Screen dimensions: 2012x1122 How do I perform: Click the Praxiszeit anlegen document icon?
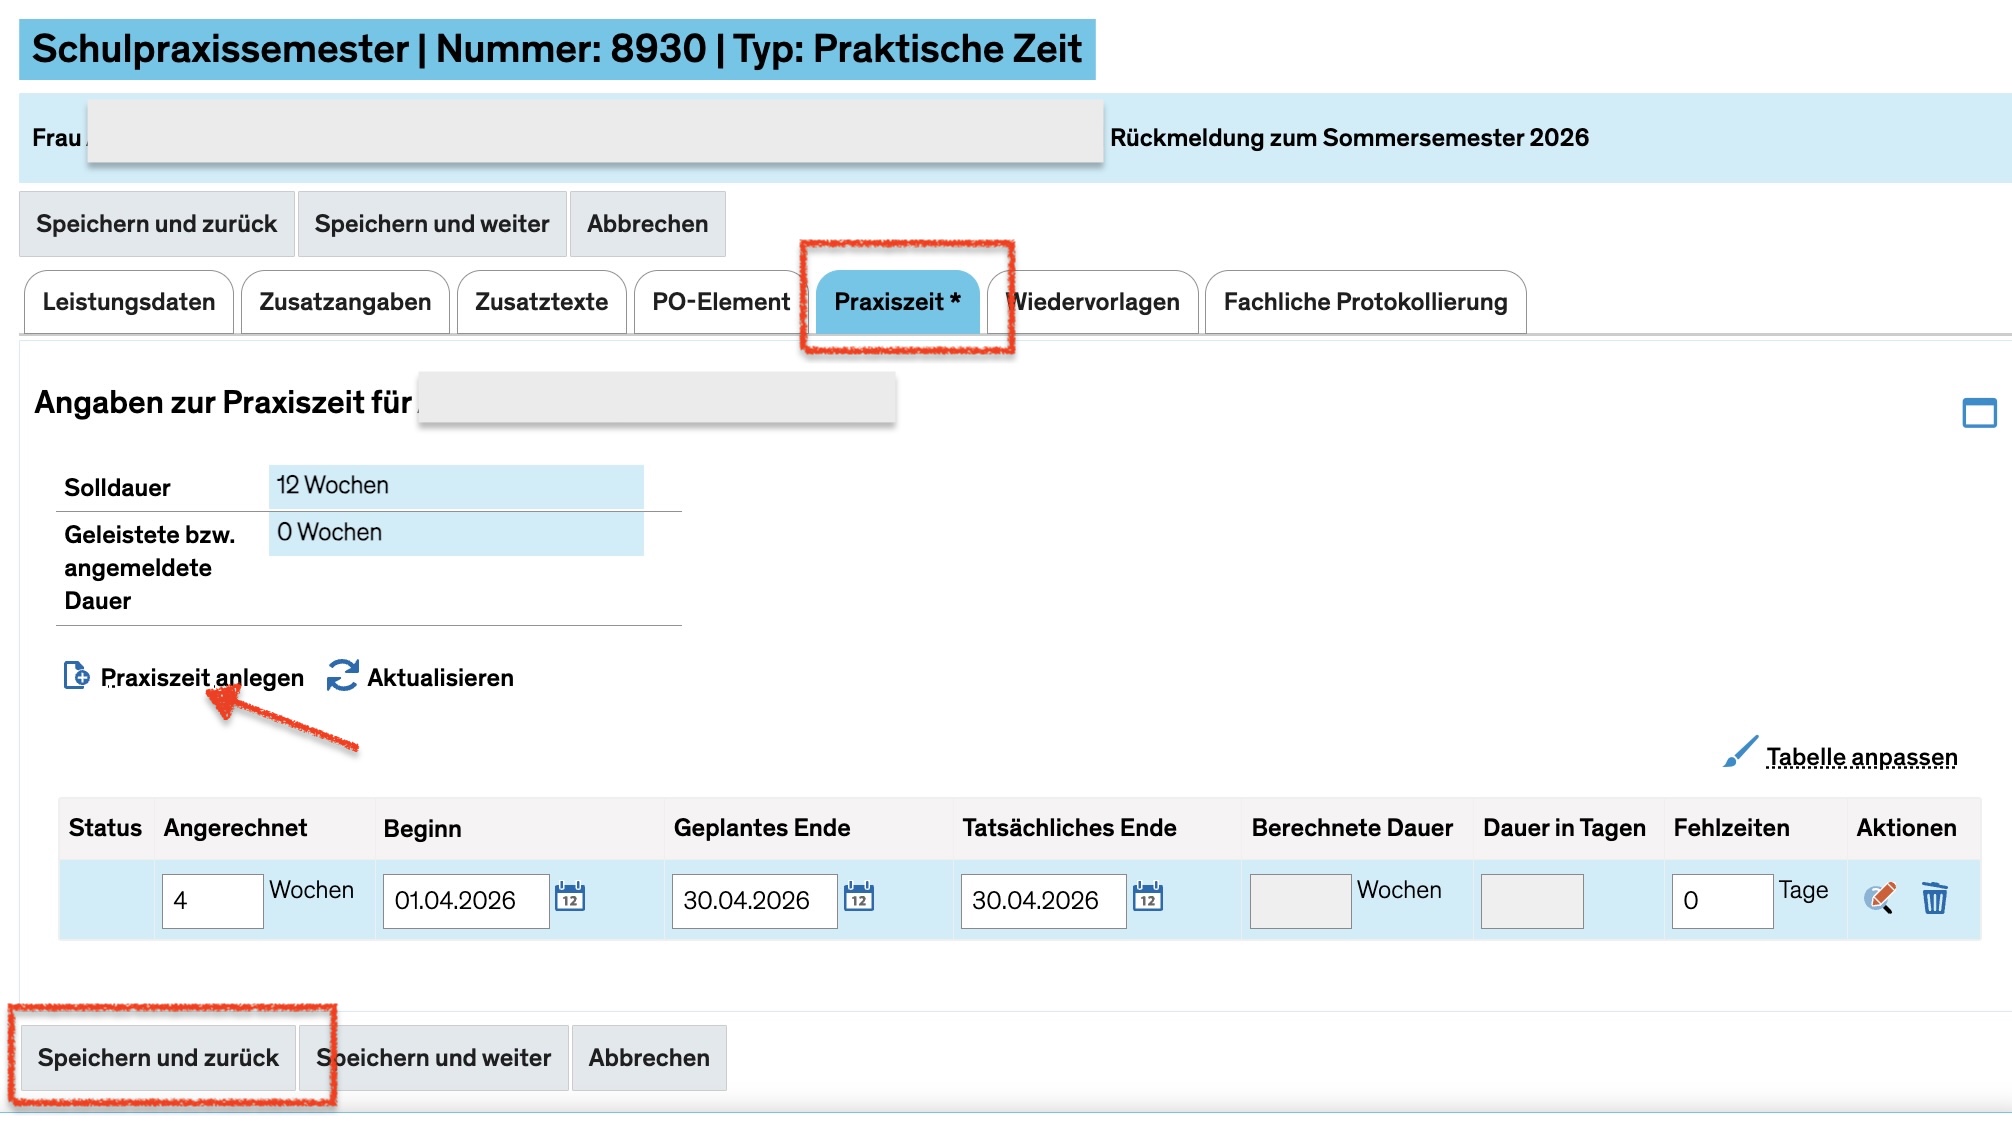[77, 676]
